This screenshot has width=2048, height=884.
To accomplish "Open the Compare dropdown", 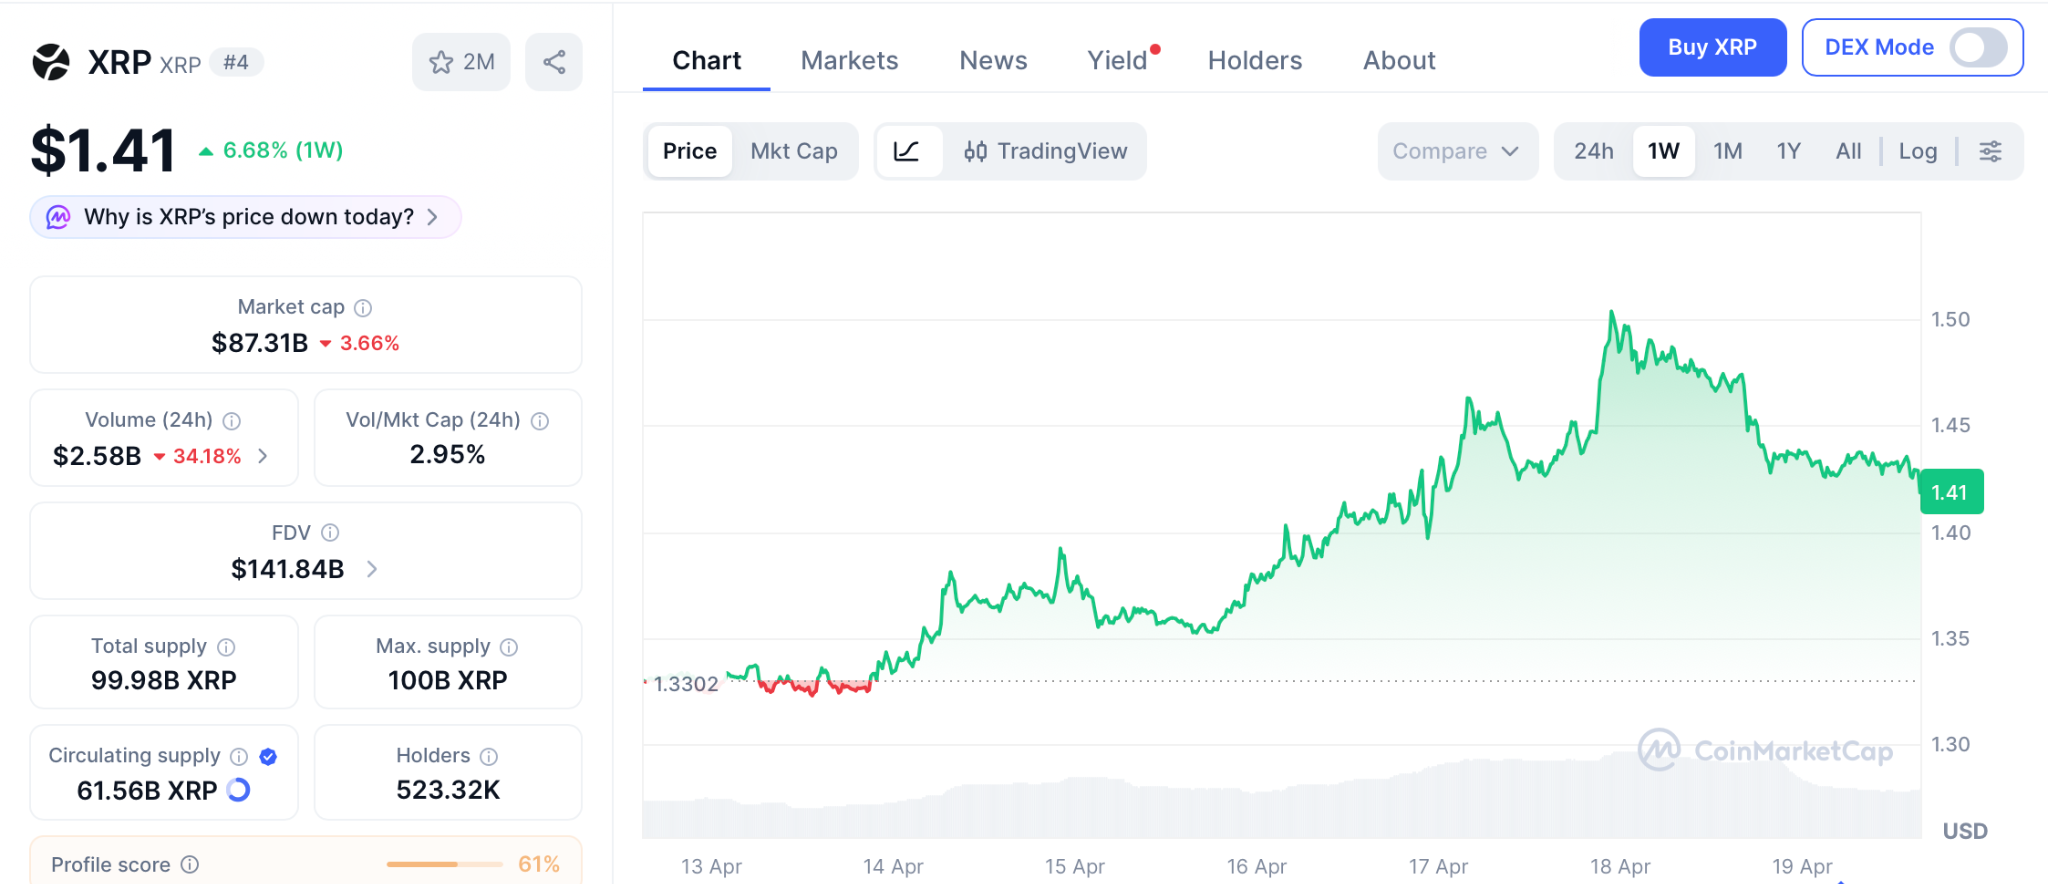I will 1456,151.
